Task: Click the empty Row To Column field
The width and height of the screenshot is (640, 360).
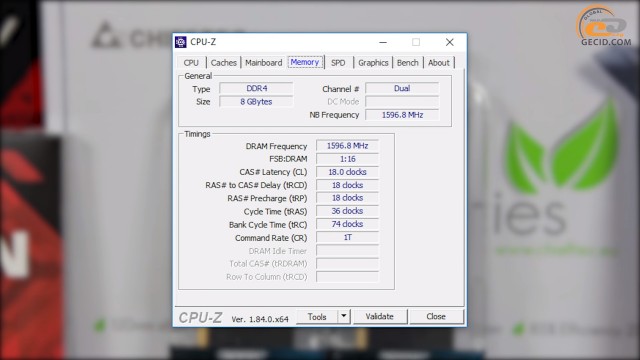Action: pos(347,277)
